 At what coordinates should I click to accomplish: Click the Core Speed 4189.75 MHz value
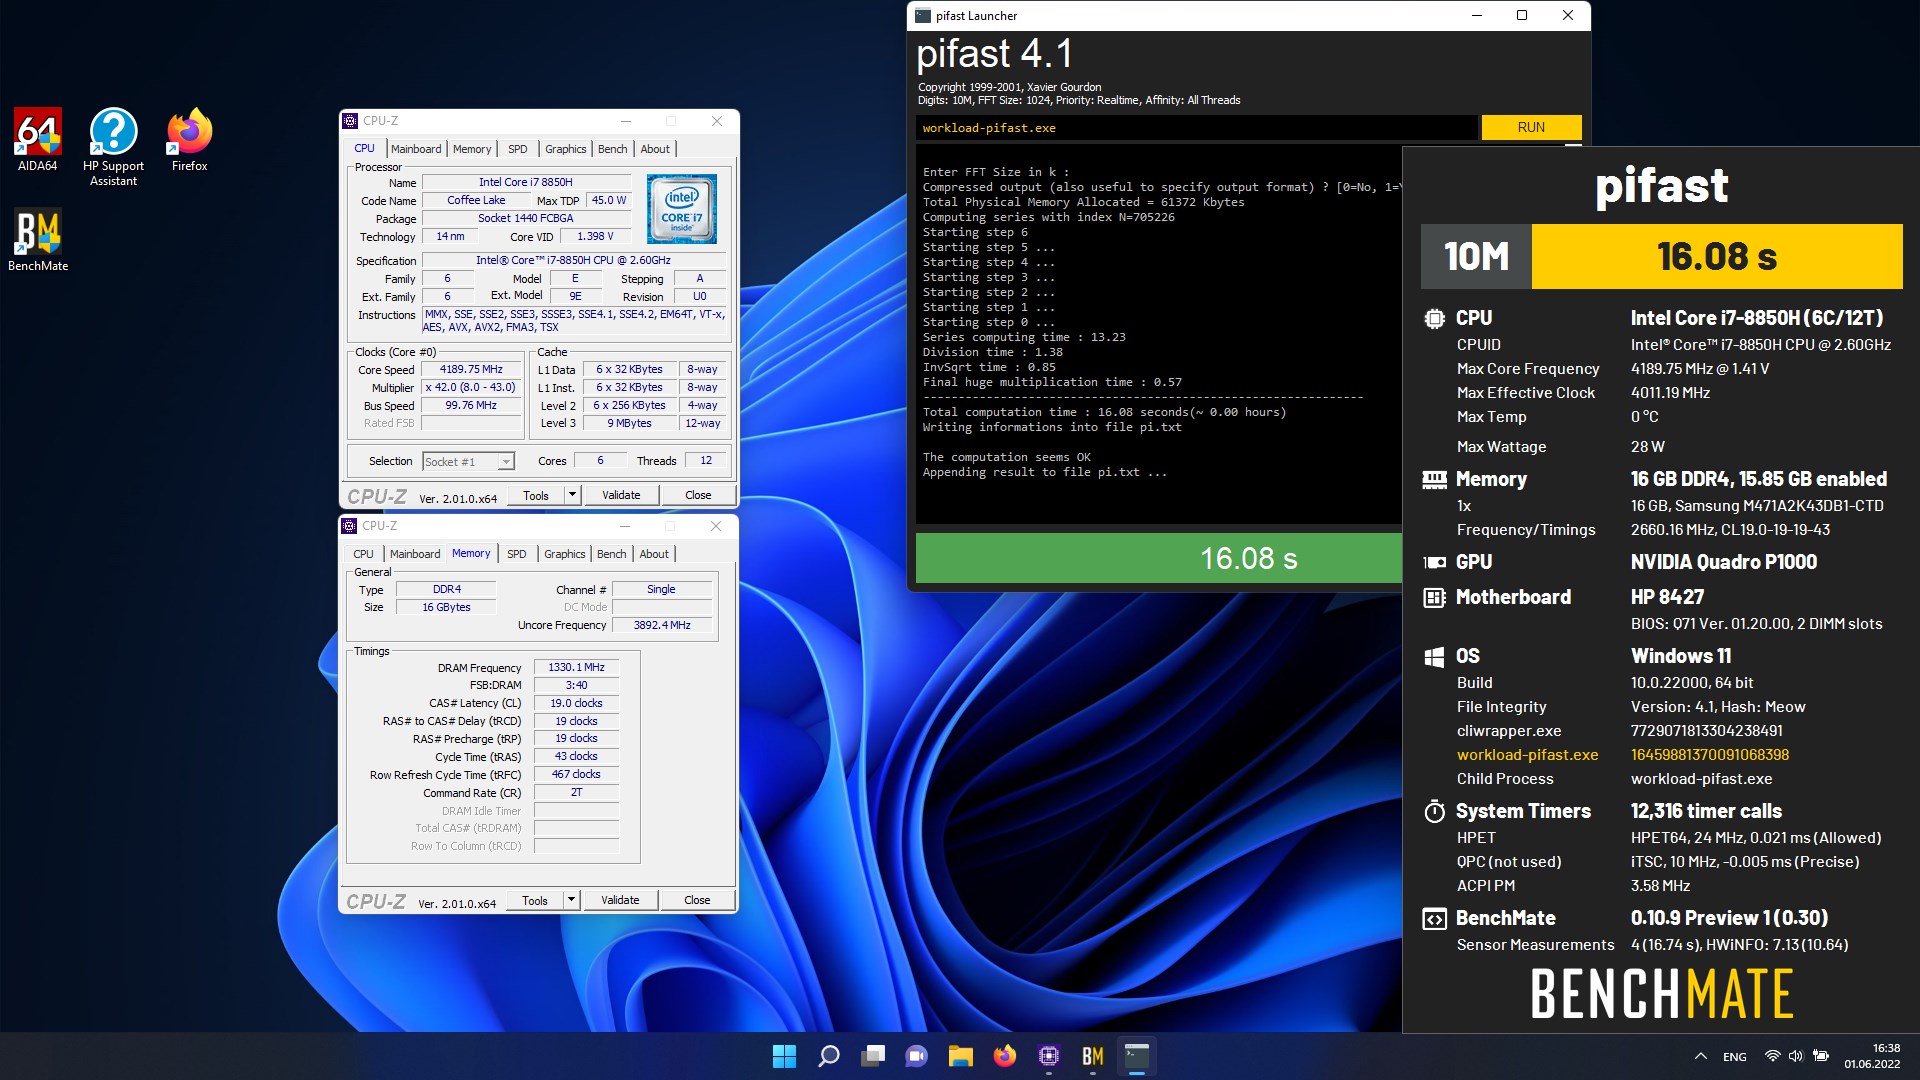tap(471, 369)
